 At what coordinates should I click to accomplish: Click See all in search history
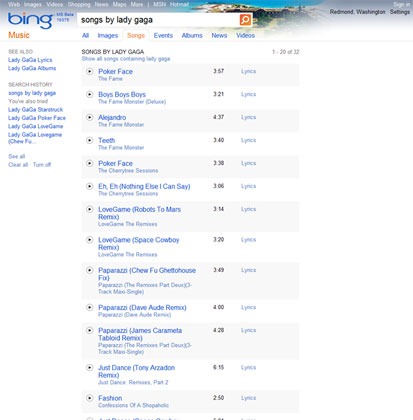[x=17, y=156]
